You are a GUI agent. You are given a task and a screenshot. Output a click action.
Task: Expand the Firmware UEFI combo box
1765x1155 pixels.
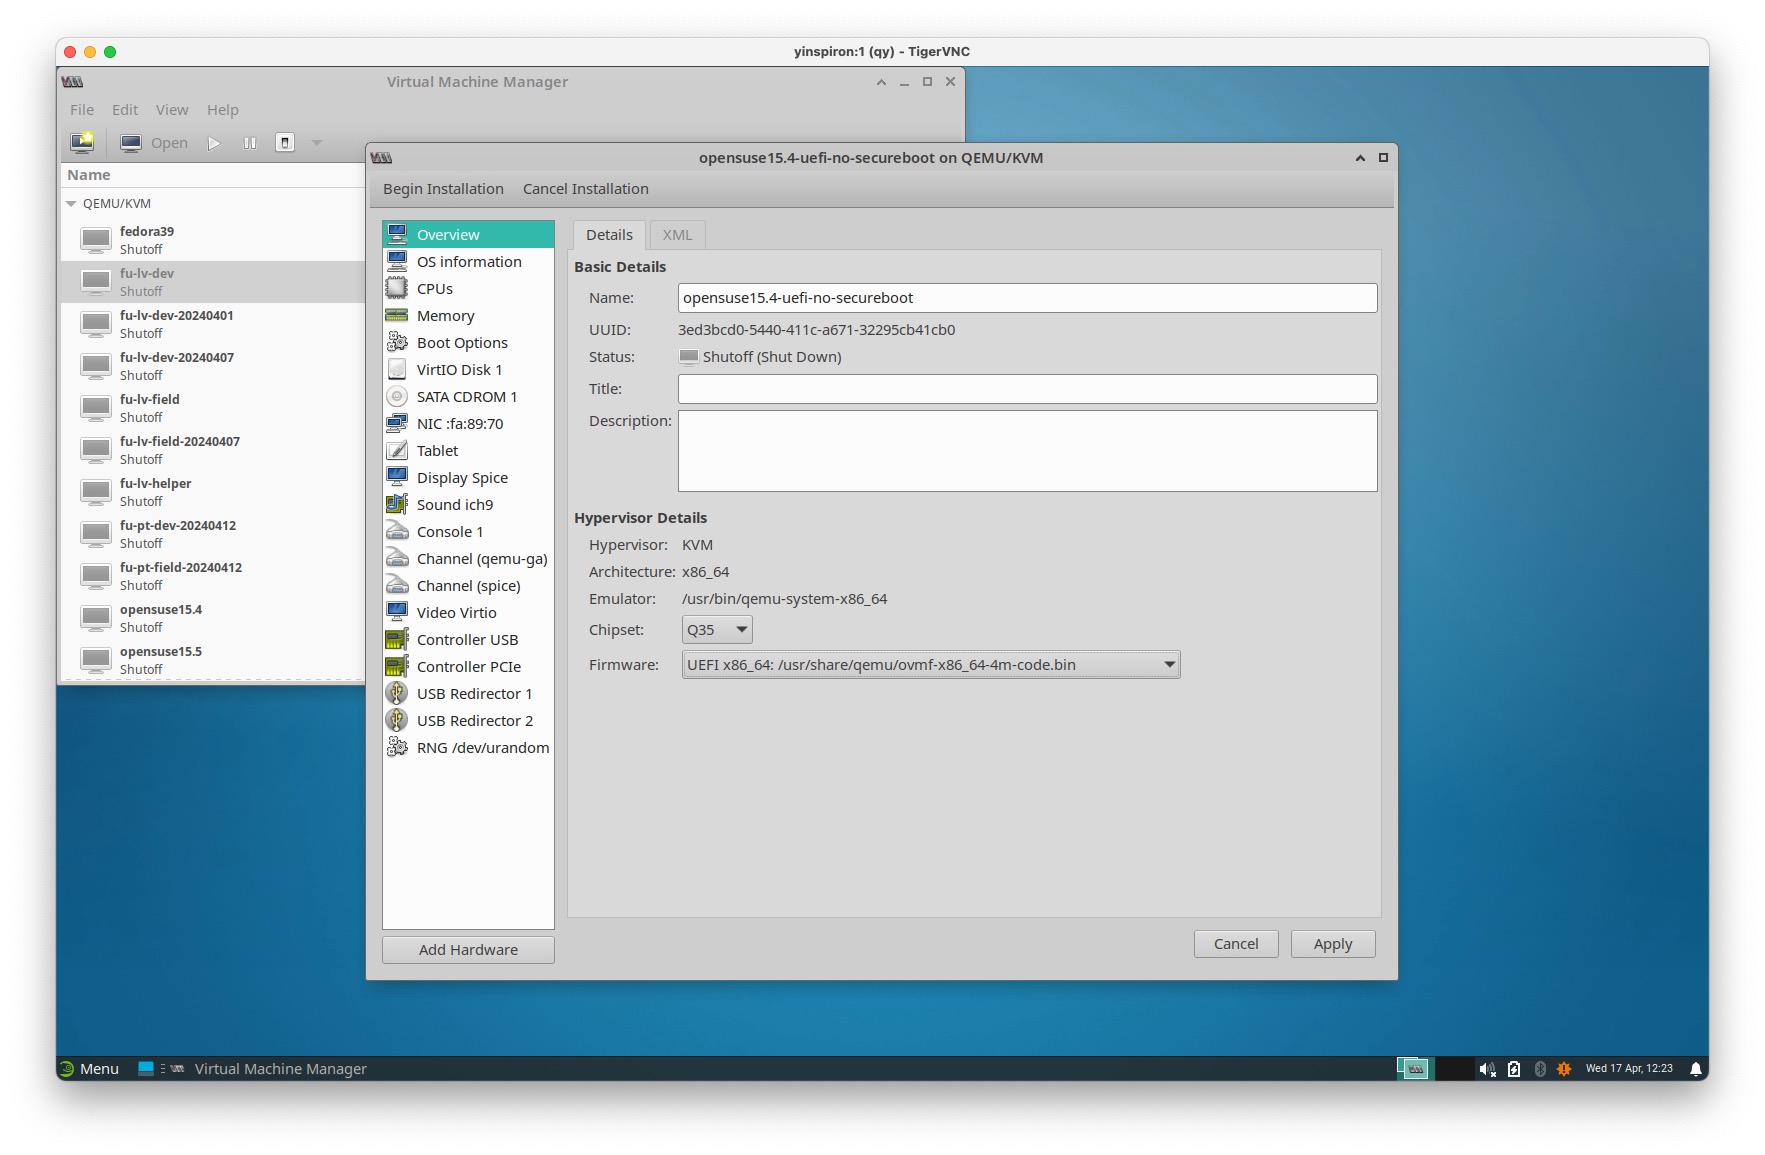coord(931,665)
